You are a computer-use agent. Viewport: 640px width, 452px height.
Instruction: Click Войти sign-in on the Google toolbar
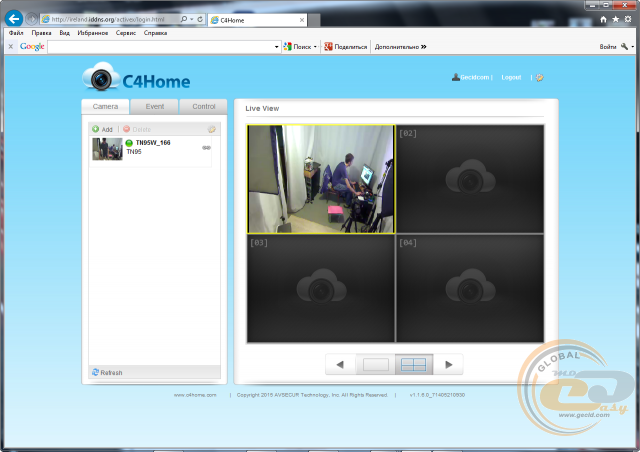pyautogui.click(x=608, y=47)
